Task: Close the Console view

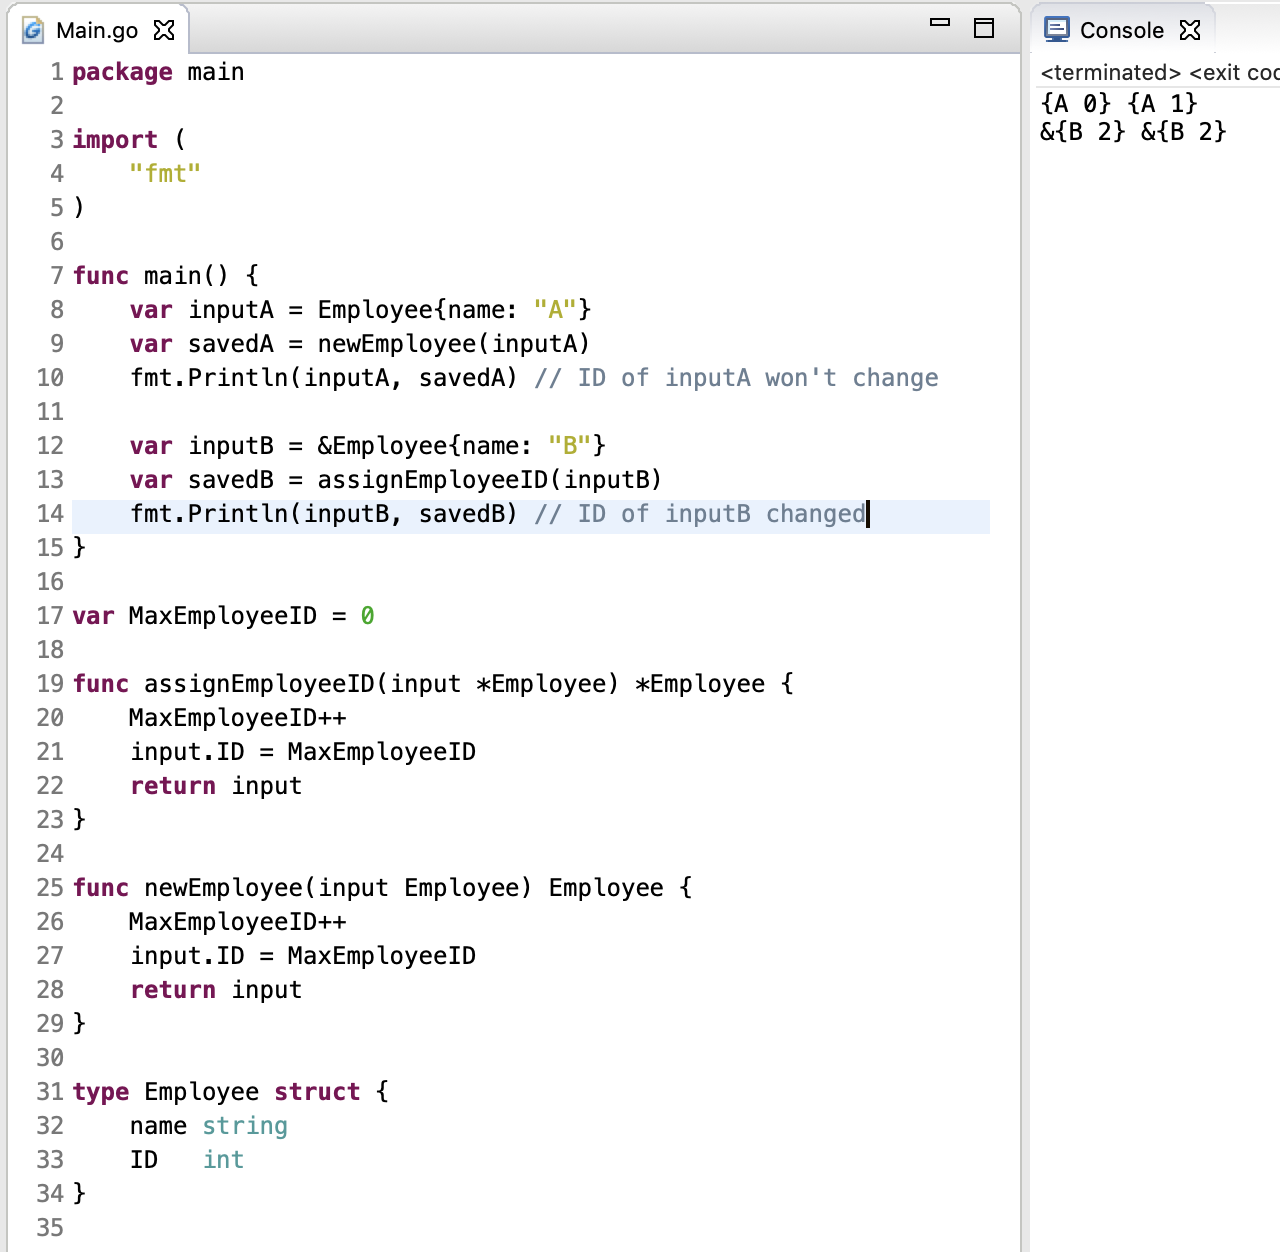Action: pyautogui.click(x=1189, y=30)
